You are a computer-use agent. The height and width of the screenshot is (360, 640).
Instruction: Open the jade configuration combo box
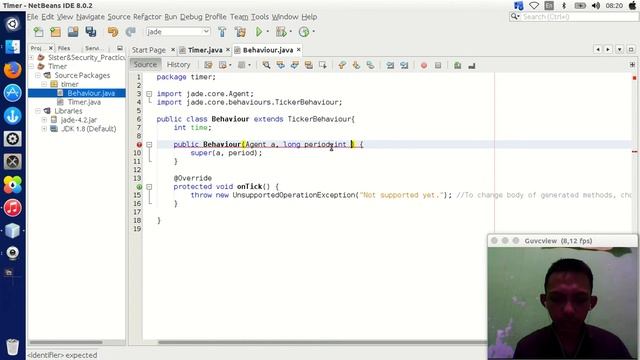[178, 31]
